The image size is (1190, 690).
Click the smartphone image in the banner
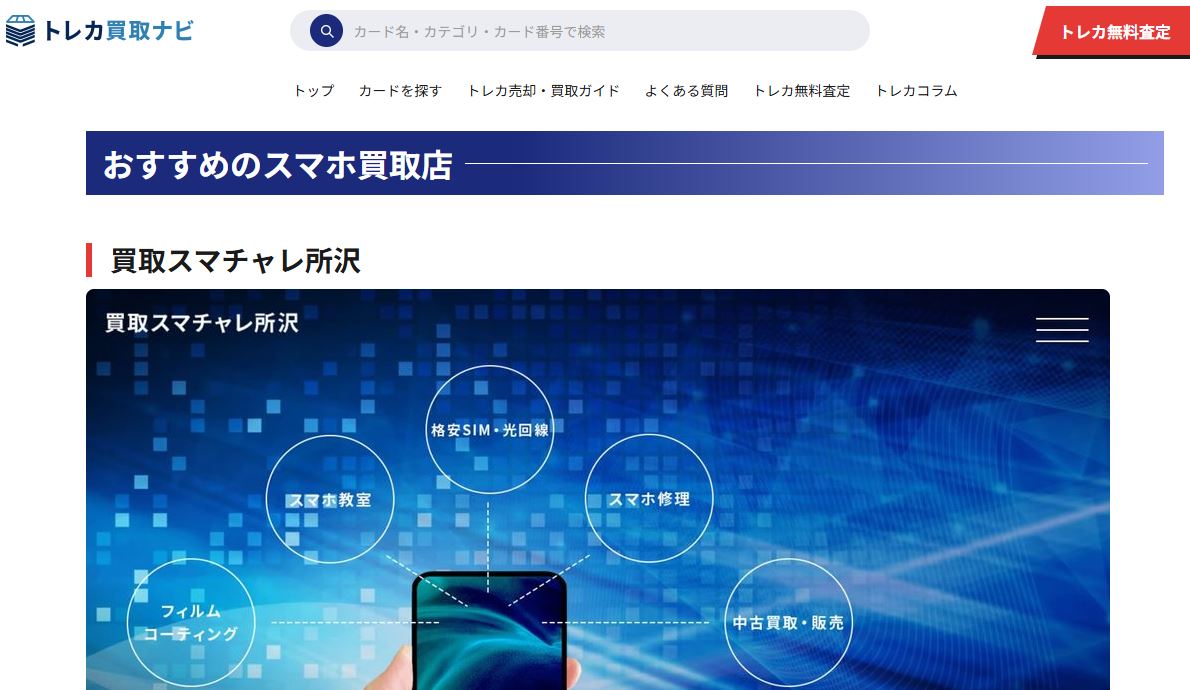point(490,631)
